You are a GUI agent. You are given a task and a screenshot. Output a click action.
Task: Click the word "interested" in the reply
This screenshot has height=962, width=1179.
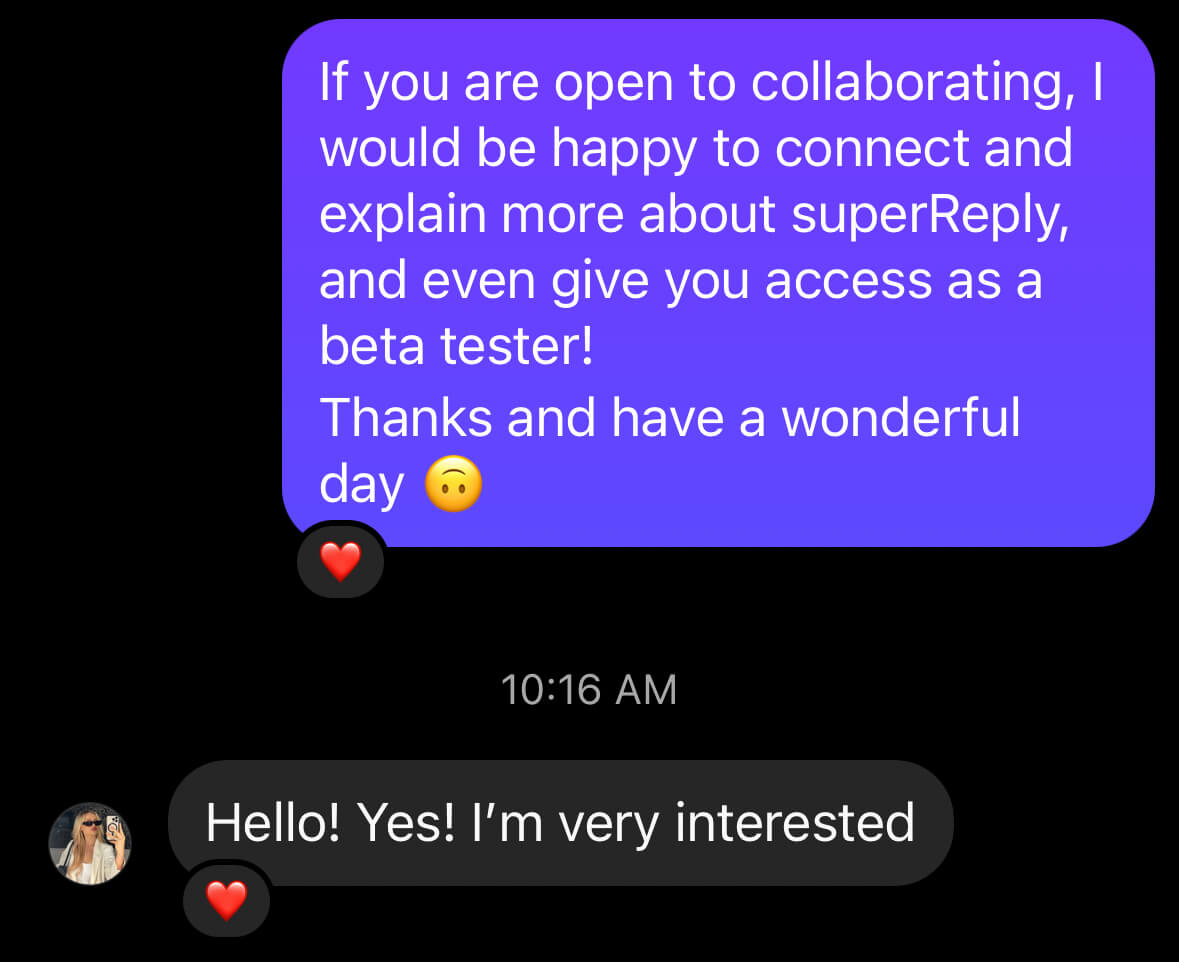click(x=795, y=823)
